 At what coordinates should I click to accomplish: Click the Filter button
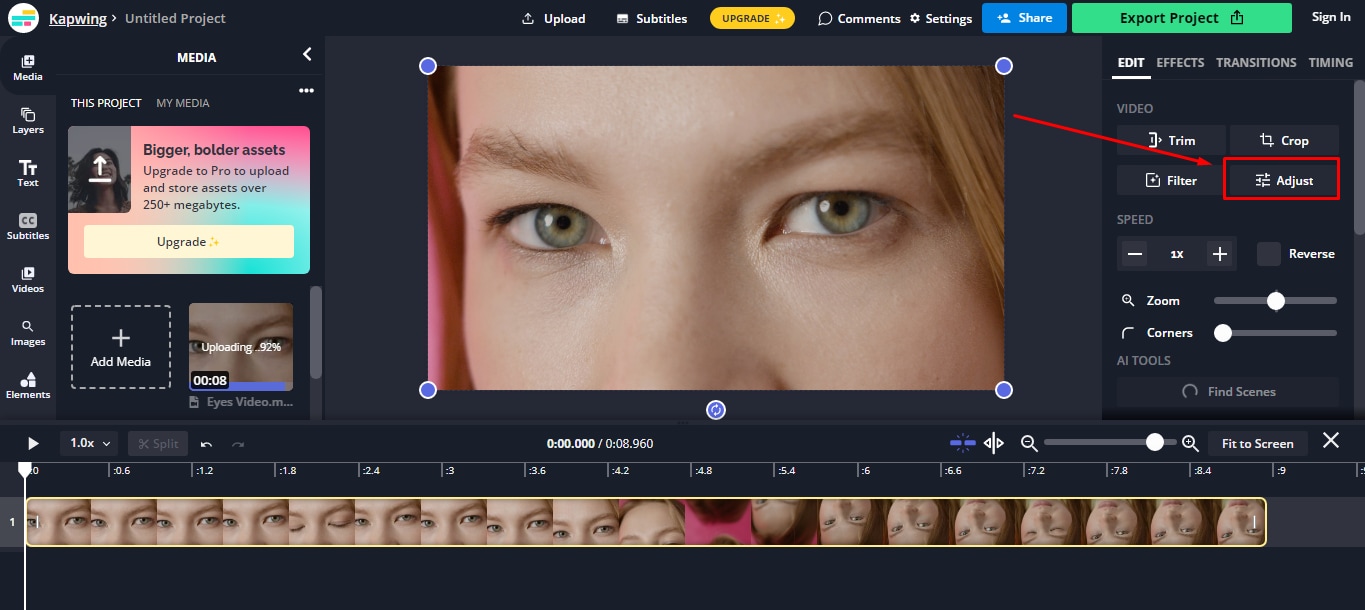click(x=1171, y=181)
